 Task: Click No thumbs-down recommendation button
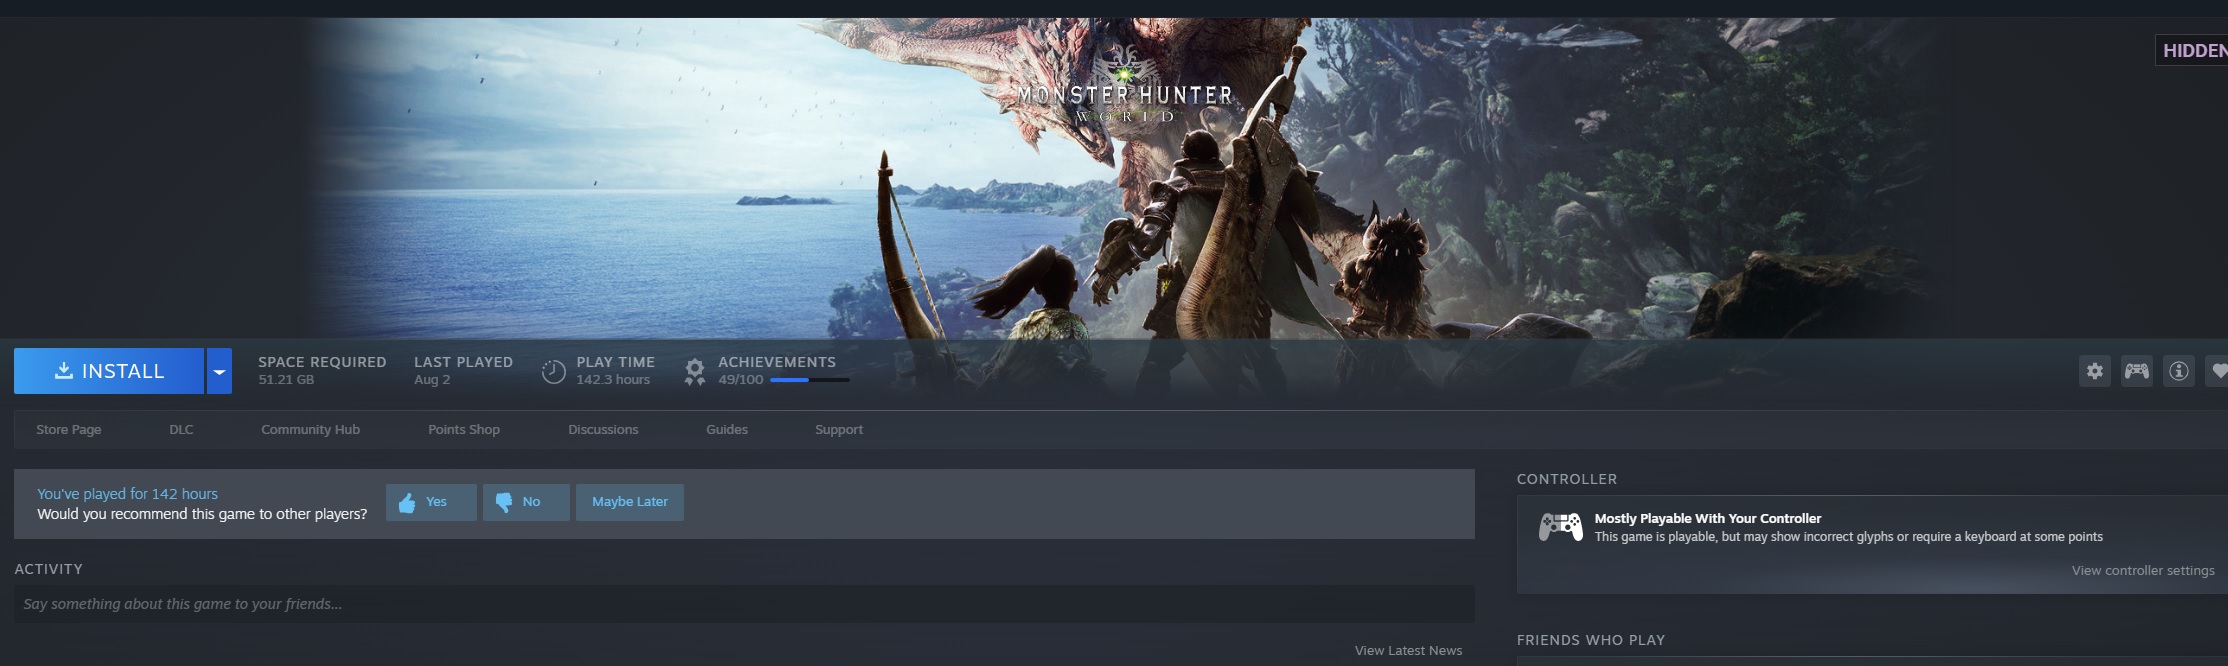[526, 502]
